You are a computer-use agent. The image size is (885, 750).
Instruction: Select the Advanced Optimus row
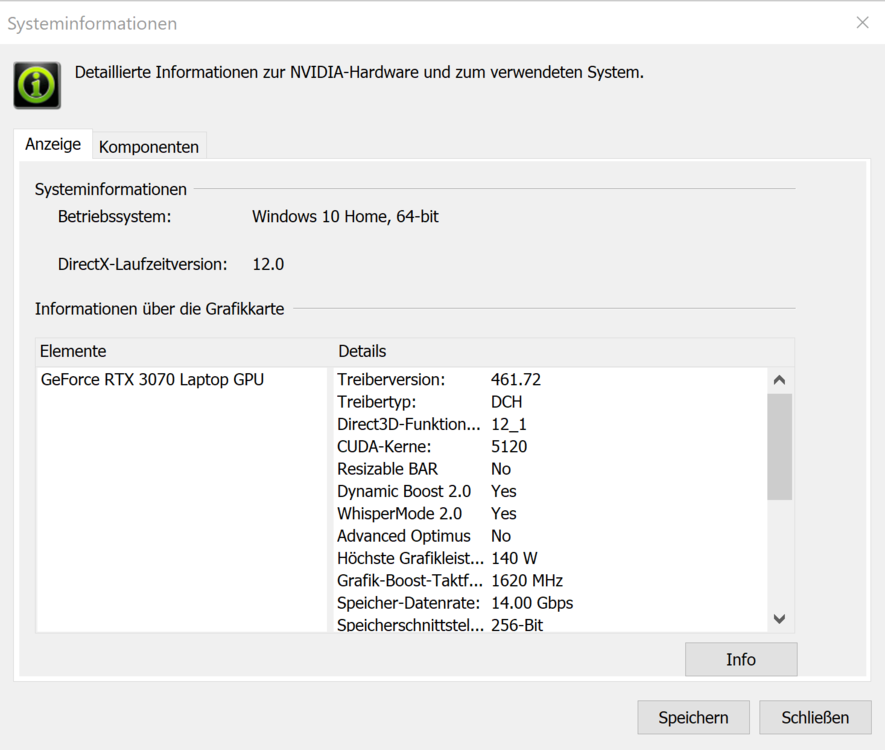click(x=424, y=536)
